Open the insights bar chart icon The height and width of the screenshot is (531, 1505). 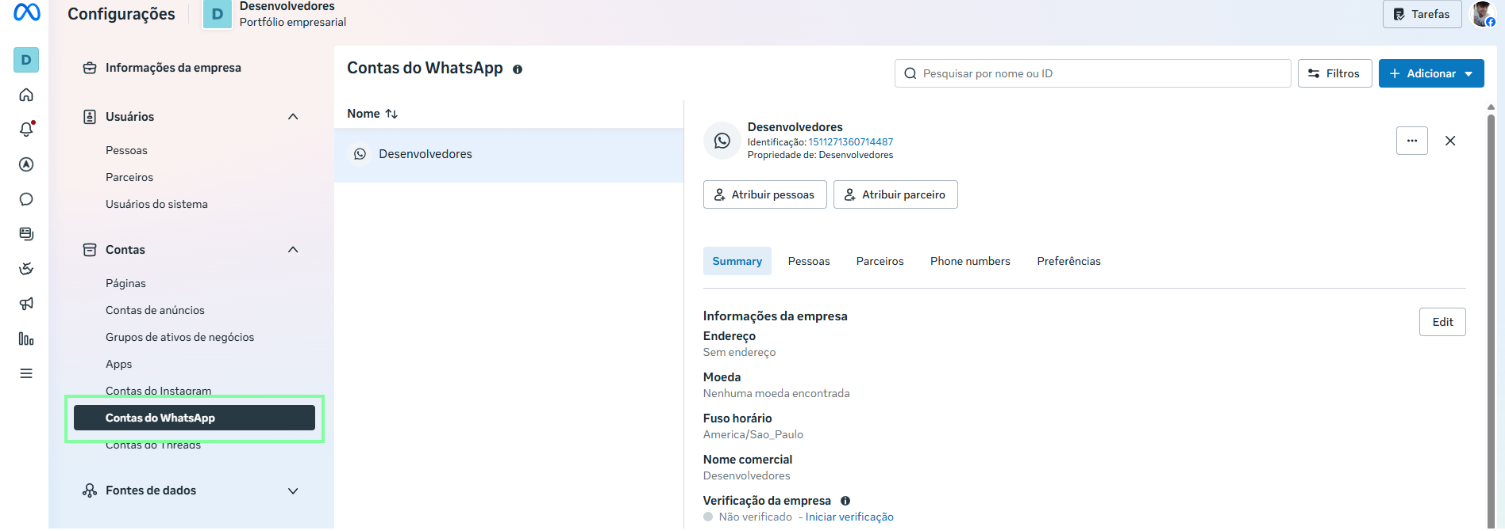26,339
